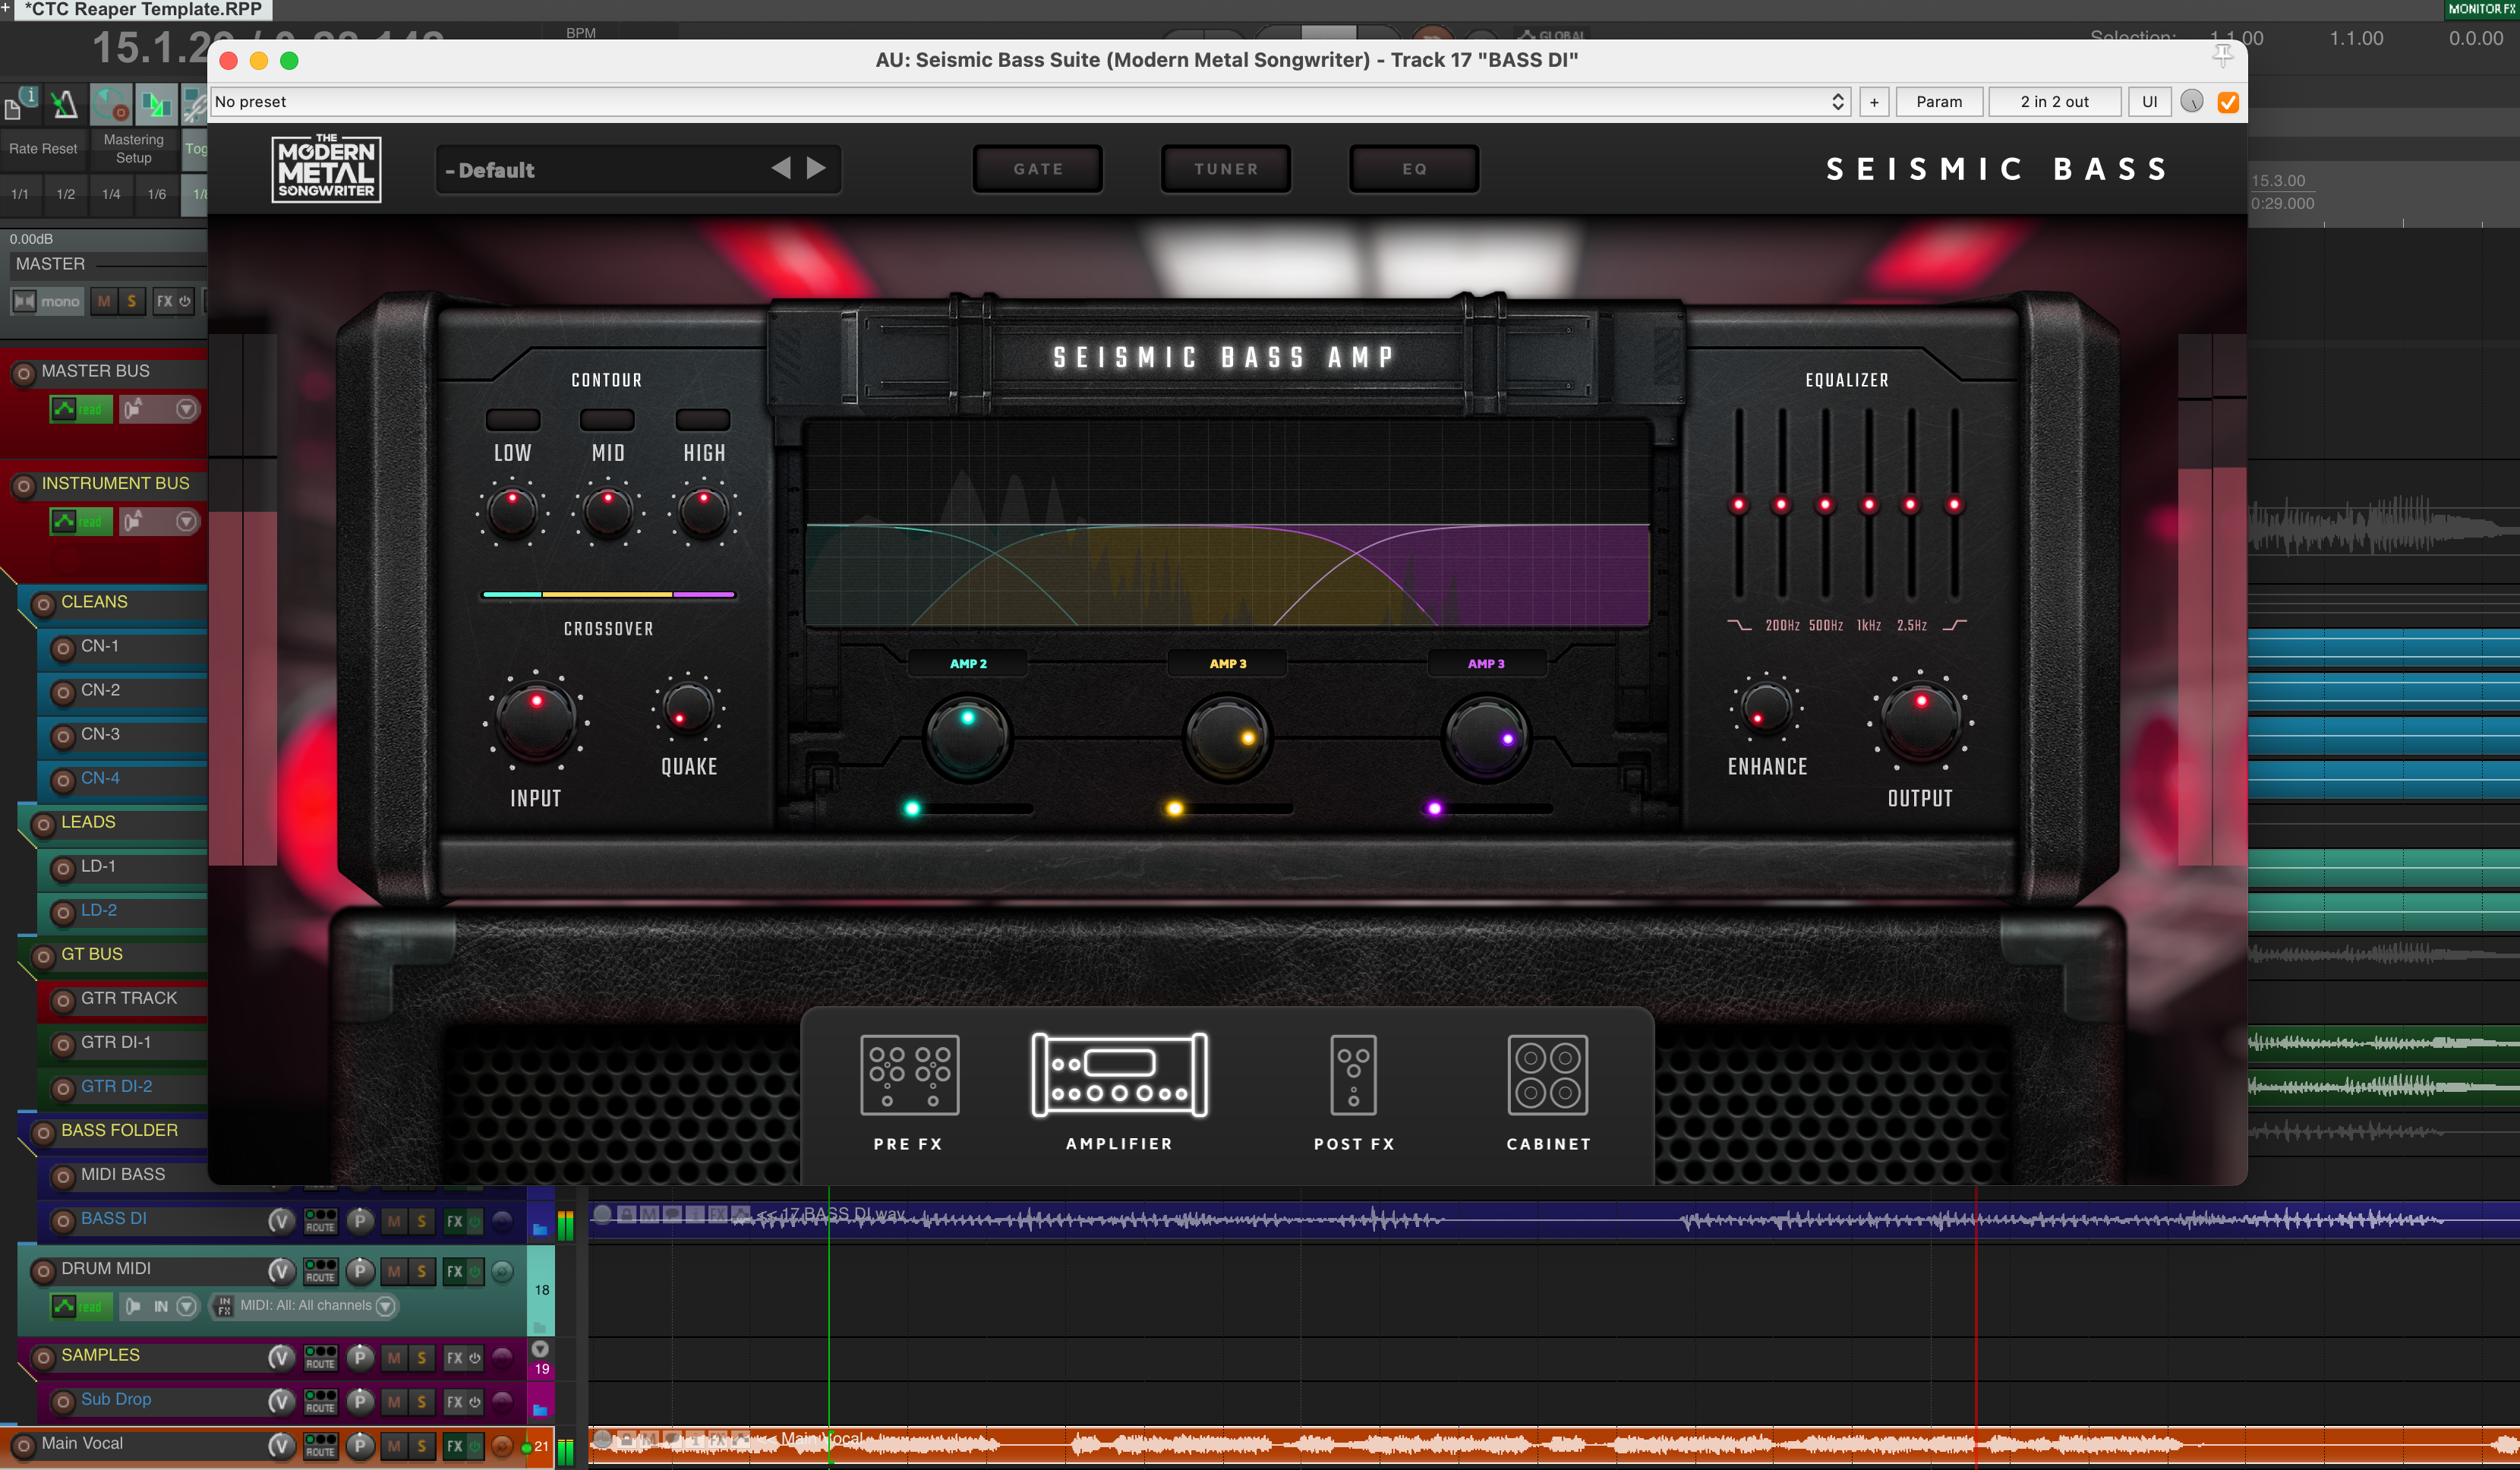Toggle the LOW contour switch
Screen dimensions: 2520x1470
coord(512,419)
